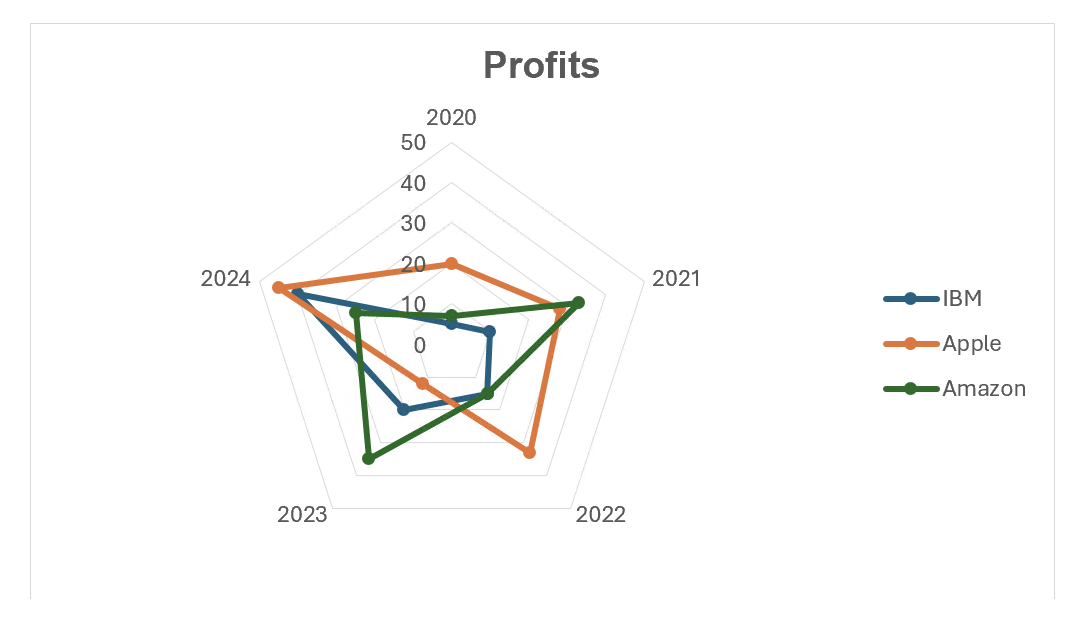This screenshot has width=1074, height=624.
Task: Click the IBM legend entry
Action: click(933, 299)
